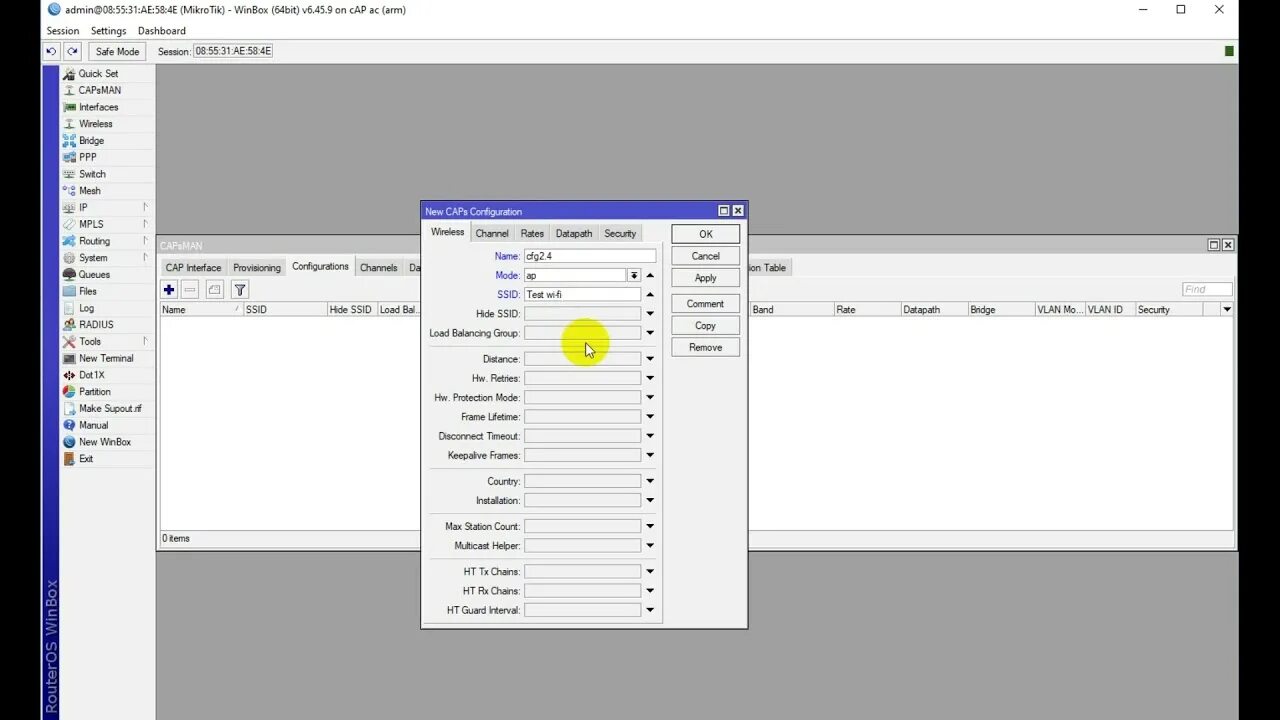Open Partition from sidebar
The height and width of the screenshot is (720, 1280).
click(95, 392)
